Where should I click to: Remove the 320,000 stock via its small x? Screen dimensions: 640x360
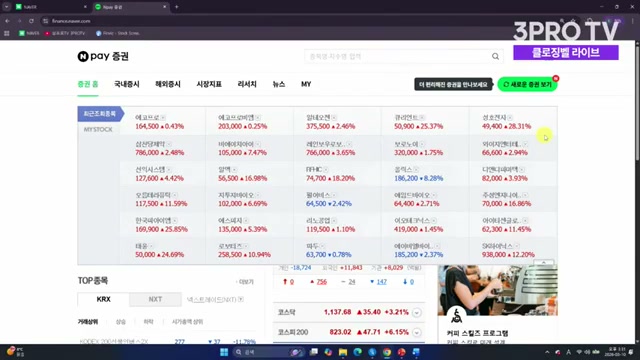pos(422,144)
